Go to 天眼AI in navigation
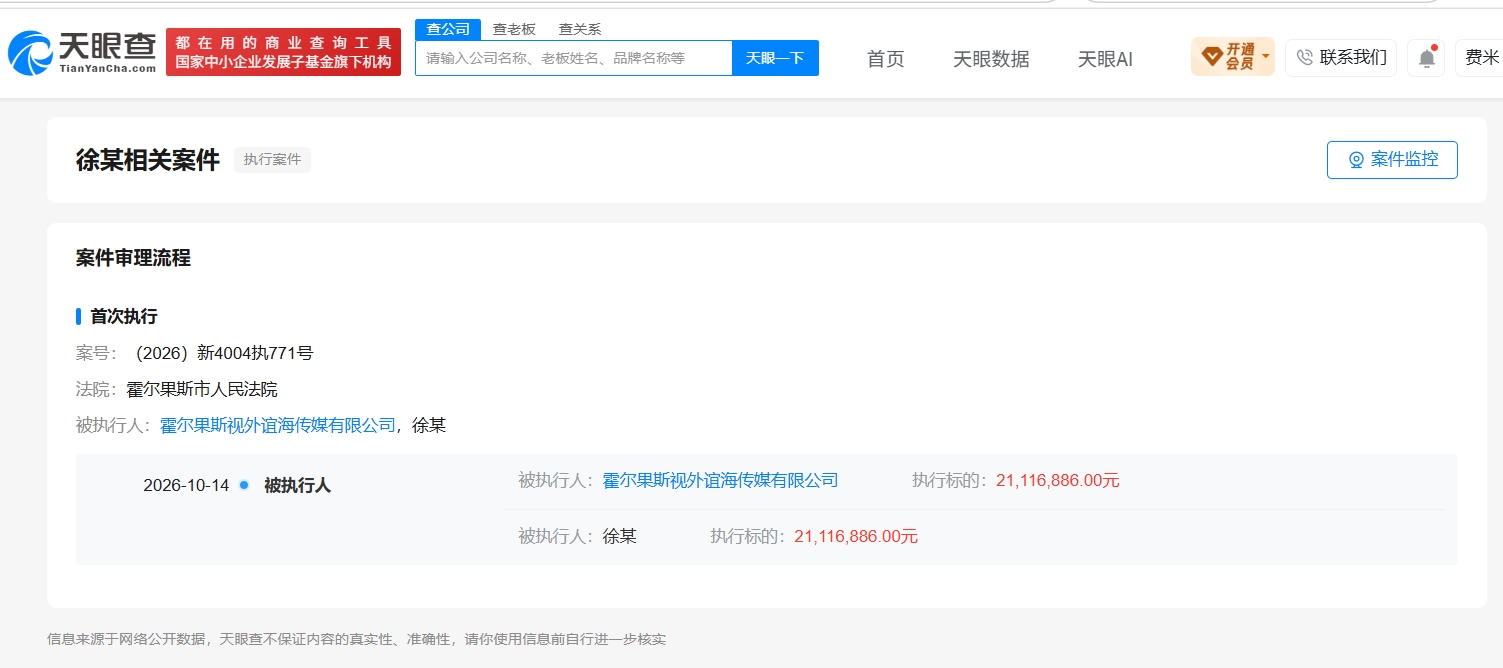The image size is (1503, 668). [1105, 59]
